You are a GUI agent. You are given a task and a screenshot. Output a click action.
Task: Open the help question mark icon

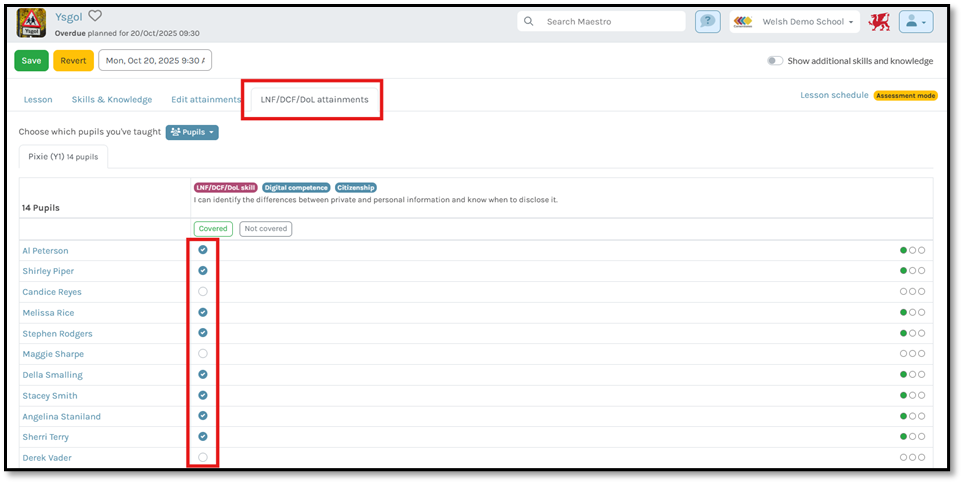click(x=707, y=22)
